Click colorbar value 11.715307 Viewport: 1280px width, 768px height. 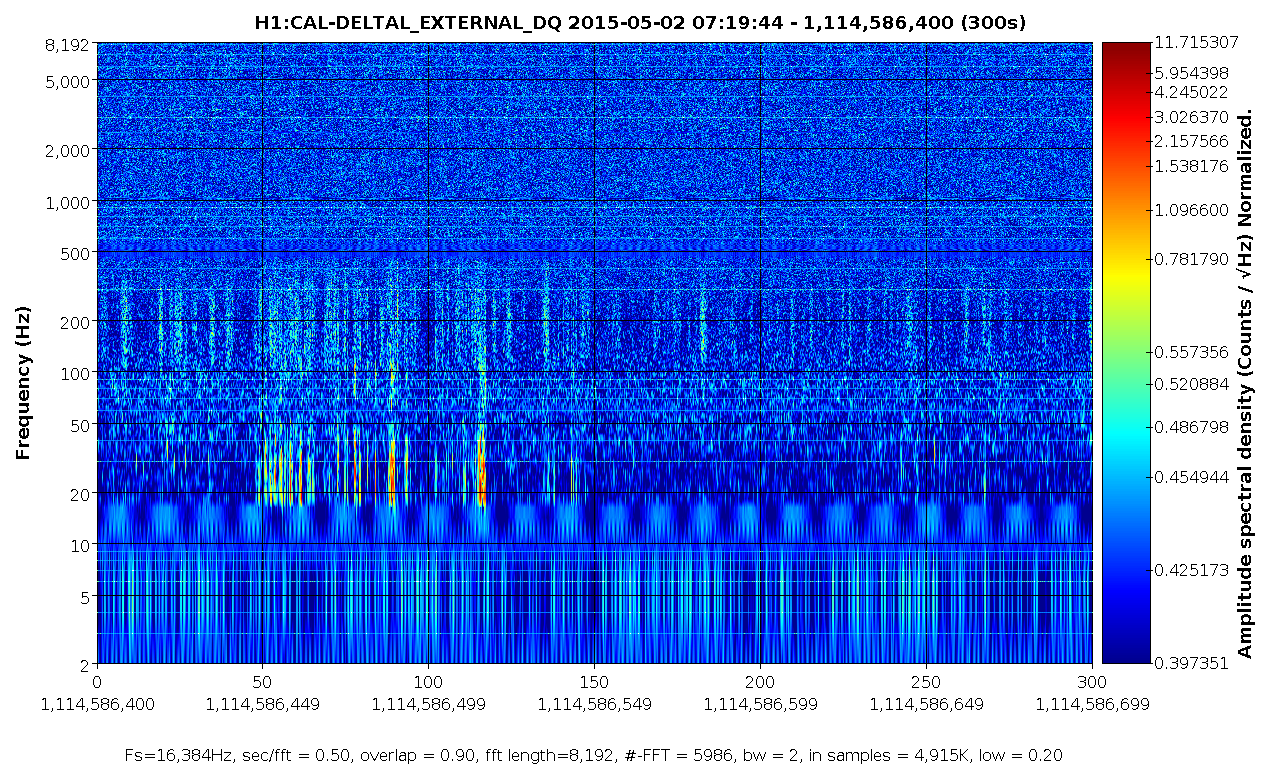(1196, 42)
